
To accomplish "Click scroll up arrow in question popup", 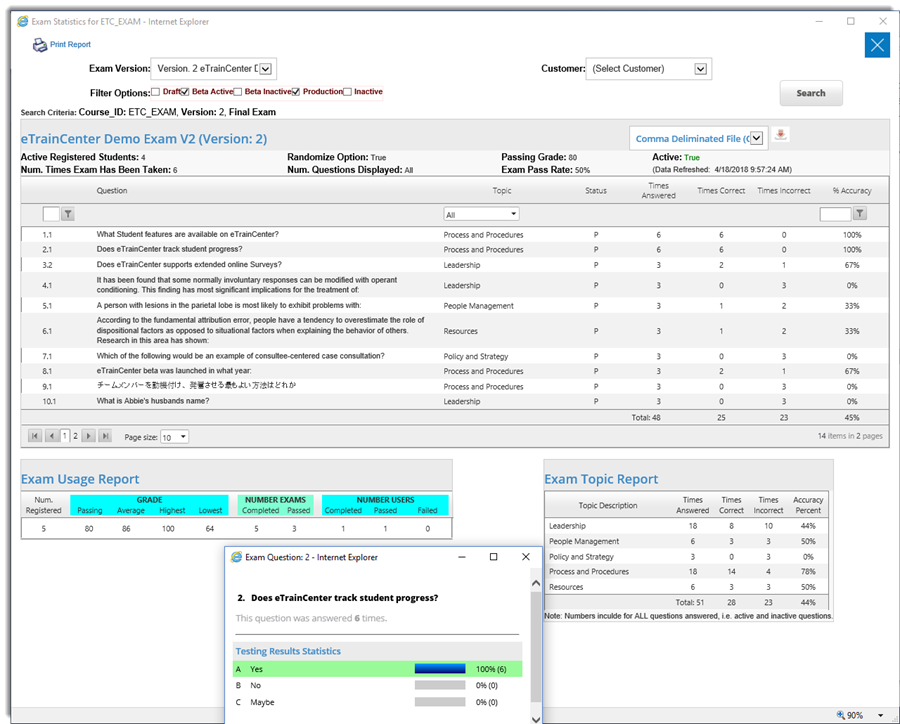I will point(536,583).
